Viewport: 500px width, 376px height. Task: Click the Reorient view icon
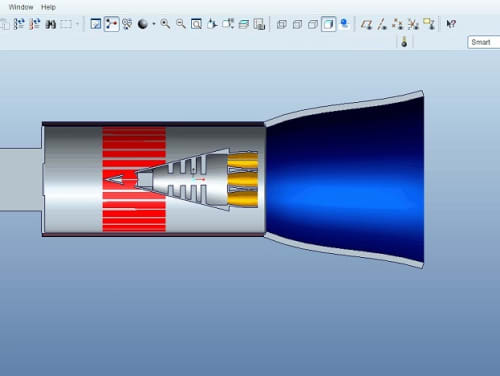pos(212,24)
